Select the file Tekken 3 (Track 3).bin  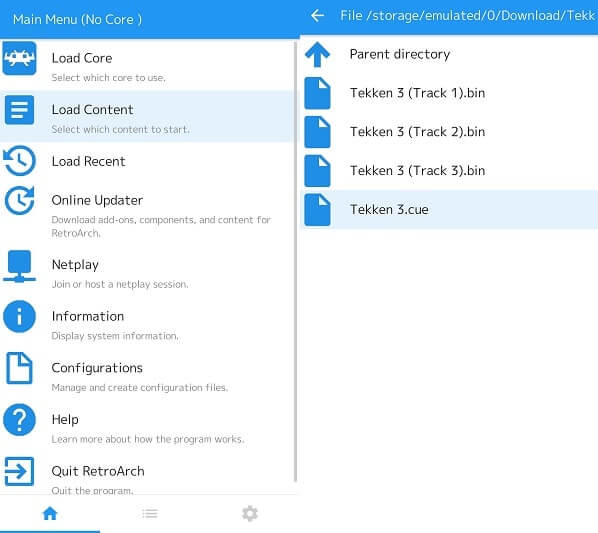449,171
